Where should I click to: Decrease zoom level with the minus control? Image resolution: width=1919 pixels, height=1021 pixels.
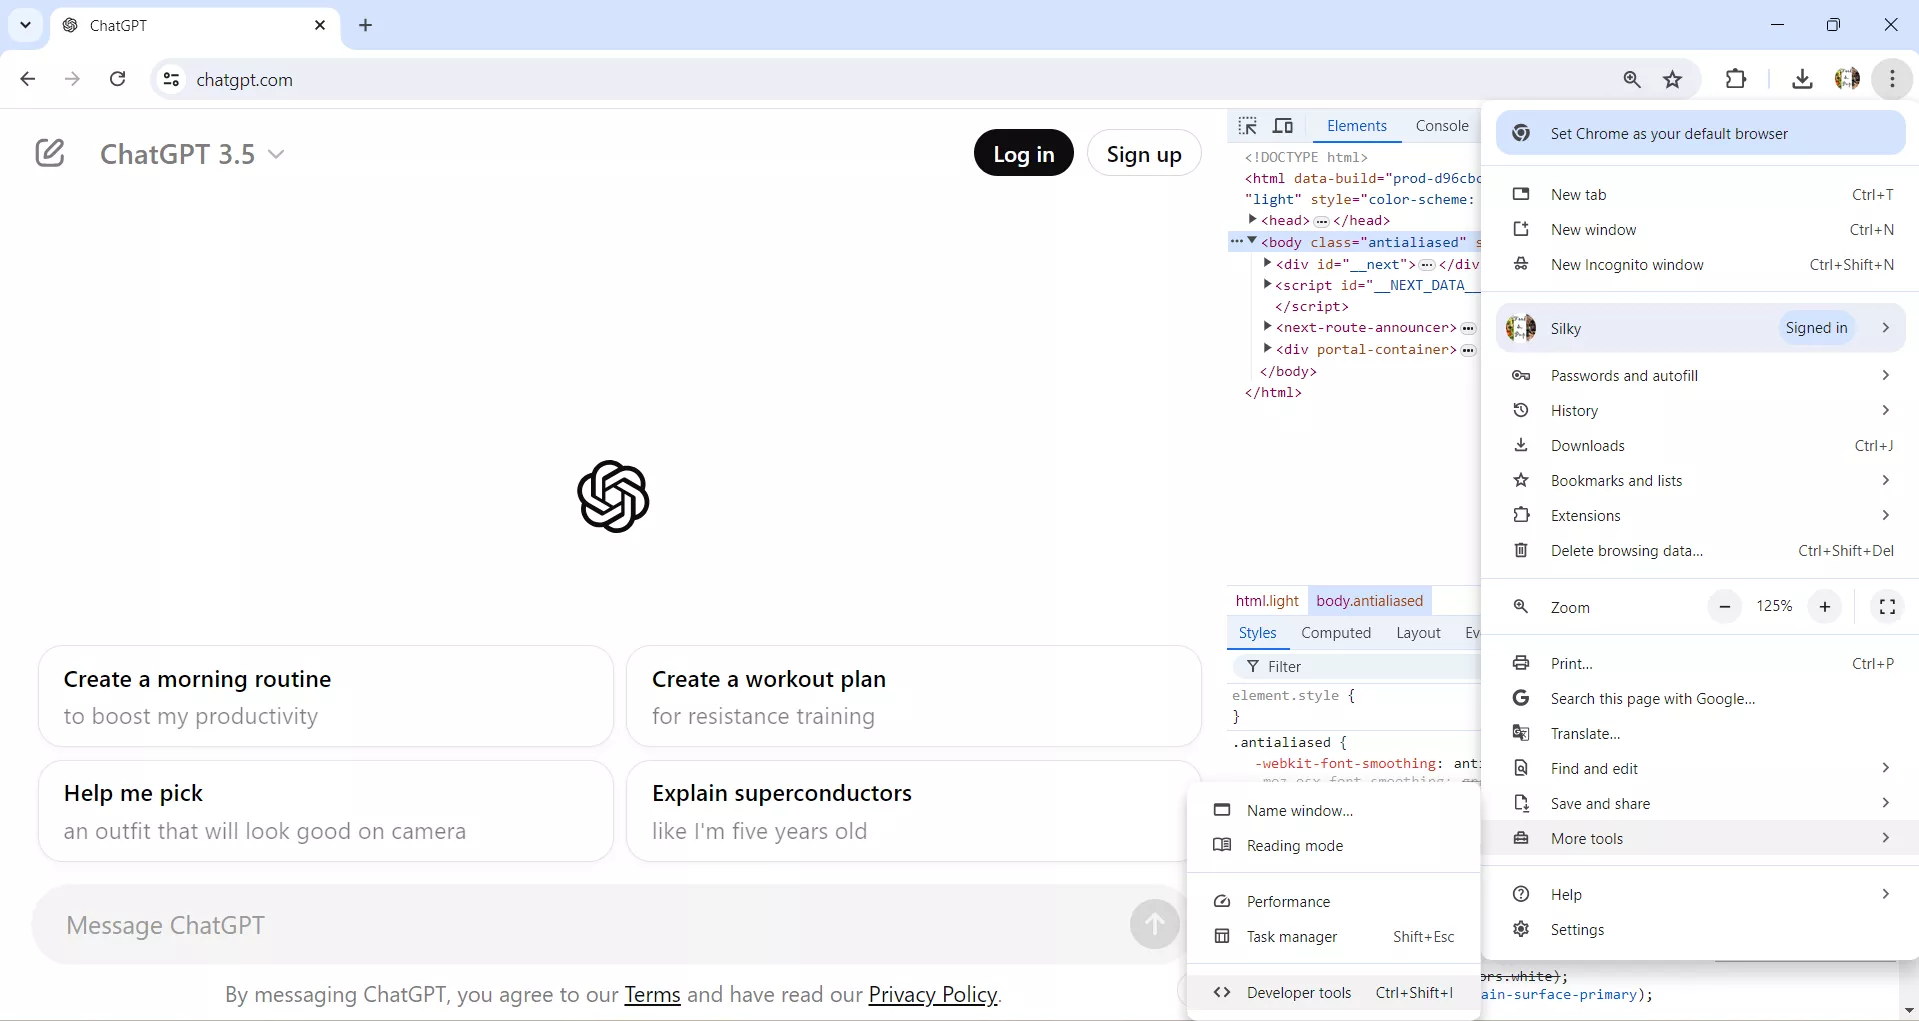tap(1724, 606)
